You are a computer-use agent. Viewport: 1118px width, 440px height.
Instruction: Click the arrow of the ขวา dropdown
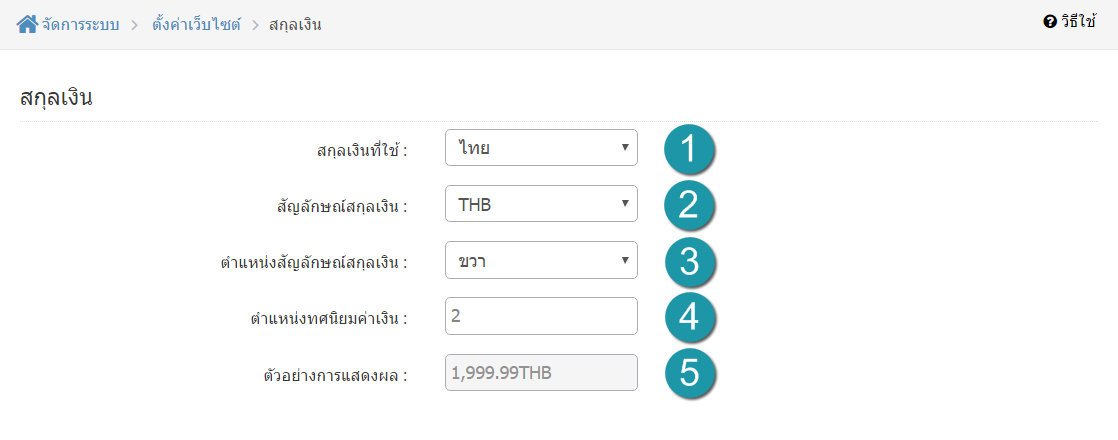625,260
